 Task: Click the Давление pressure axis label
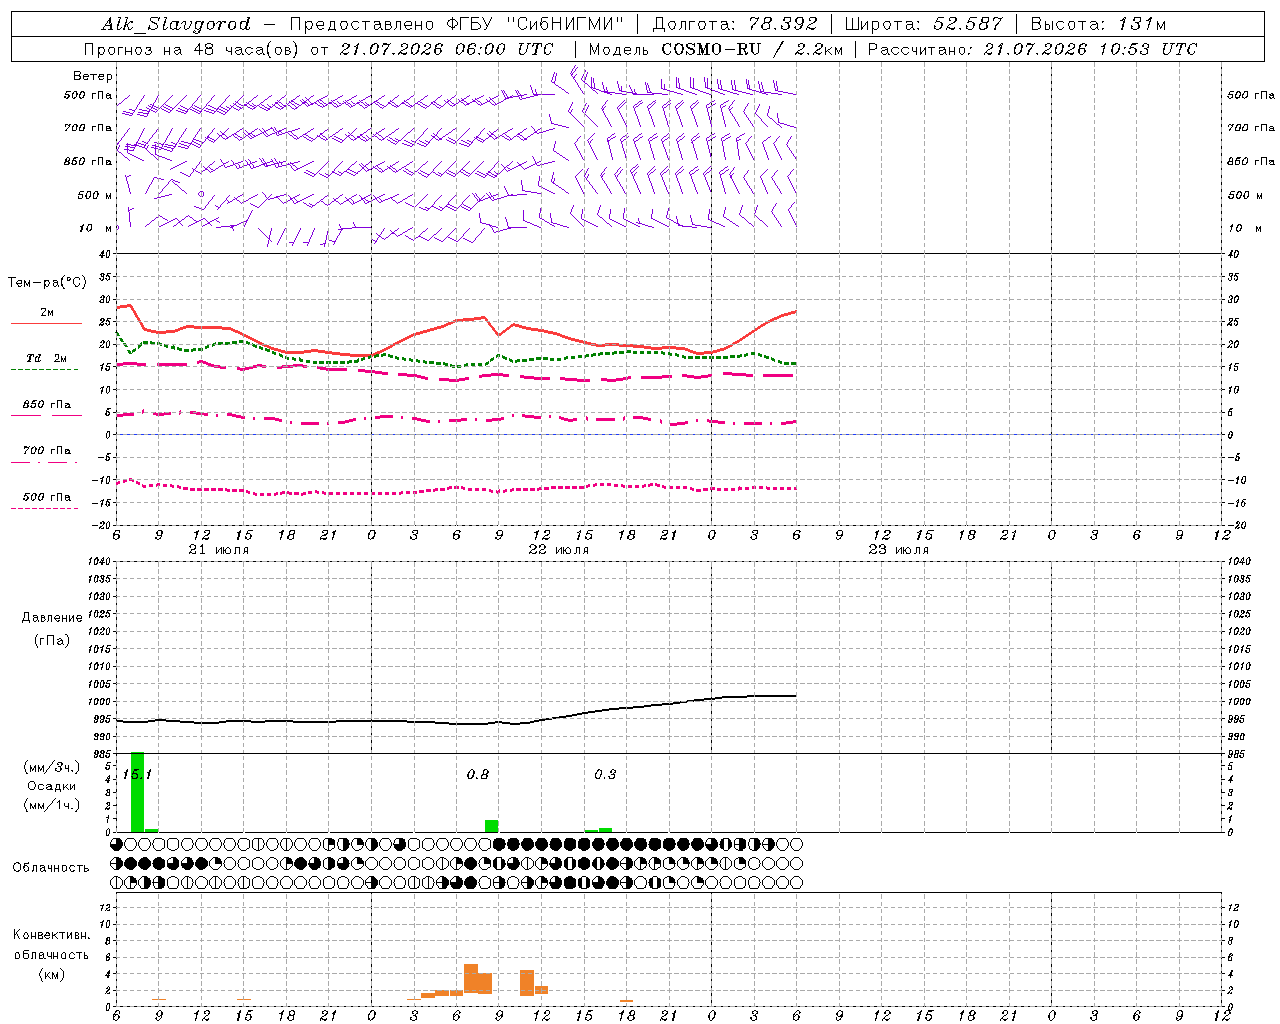[52, 618]
